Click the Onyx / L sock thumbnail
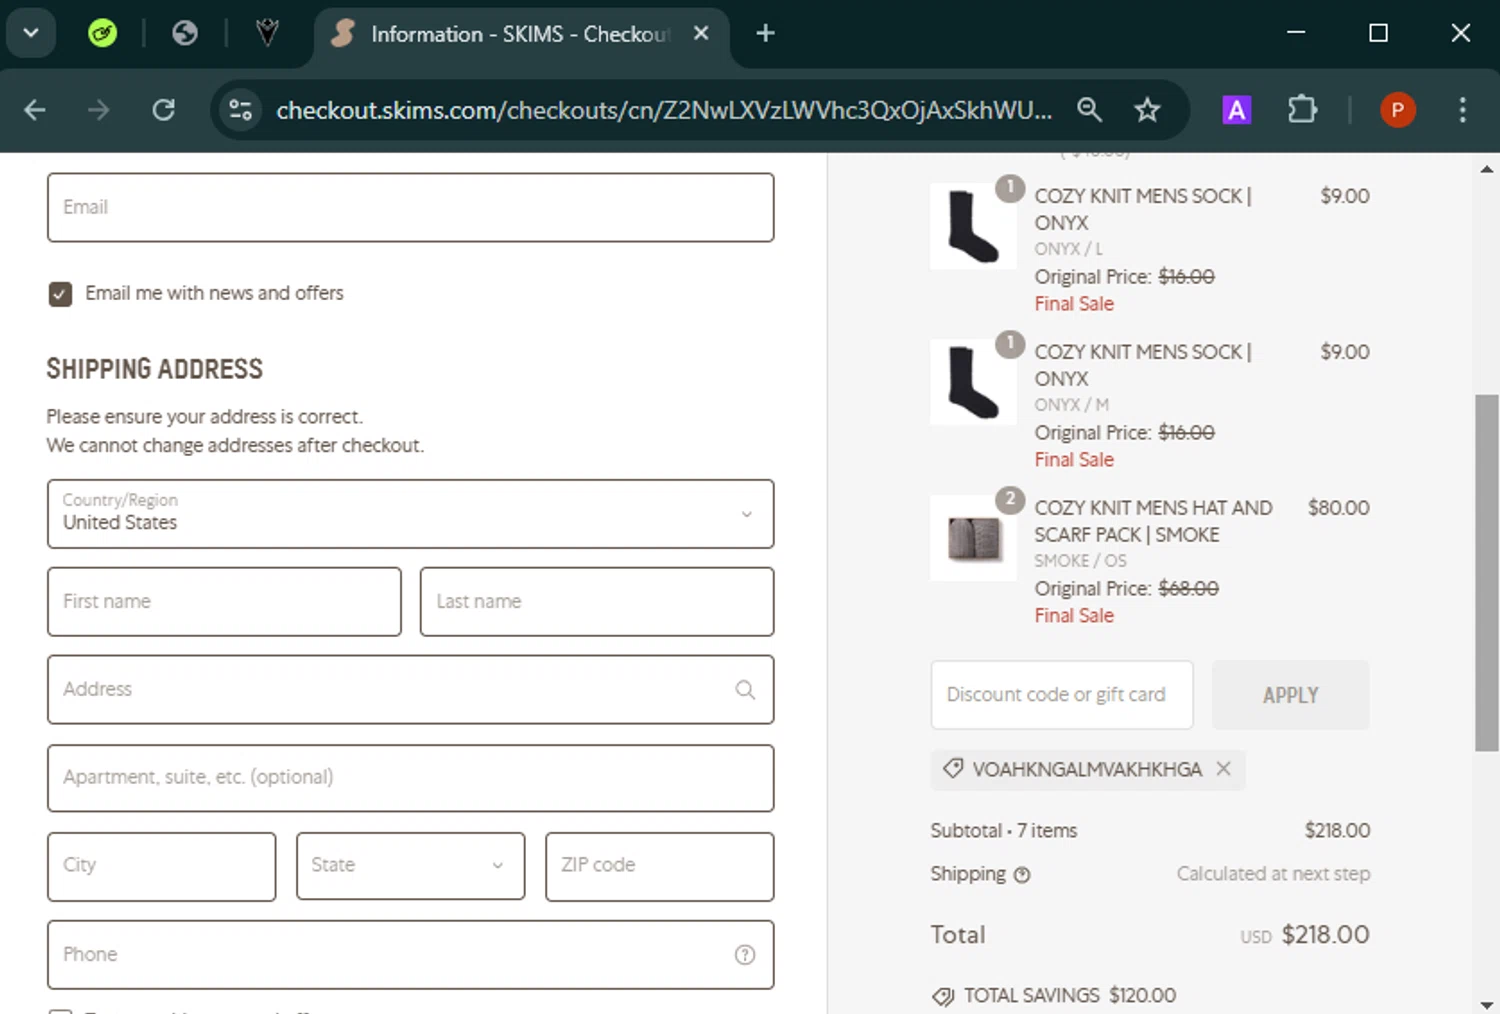 point(972,226)
